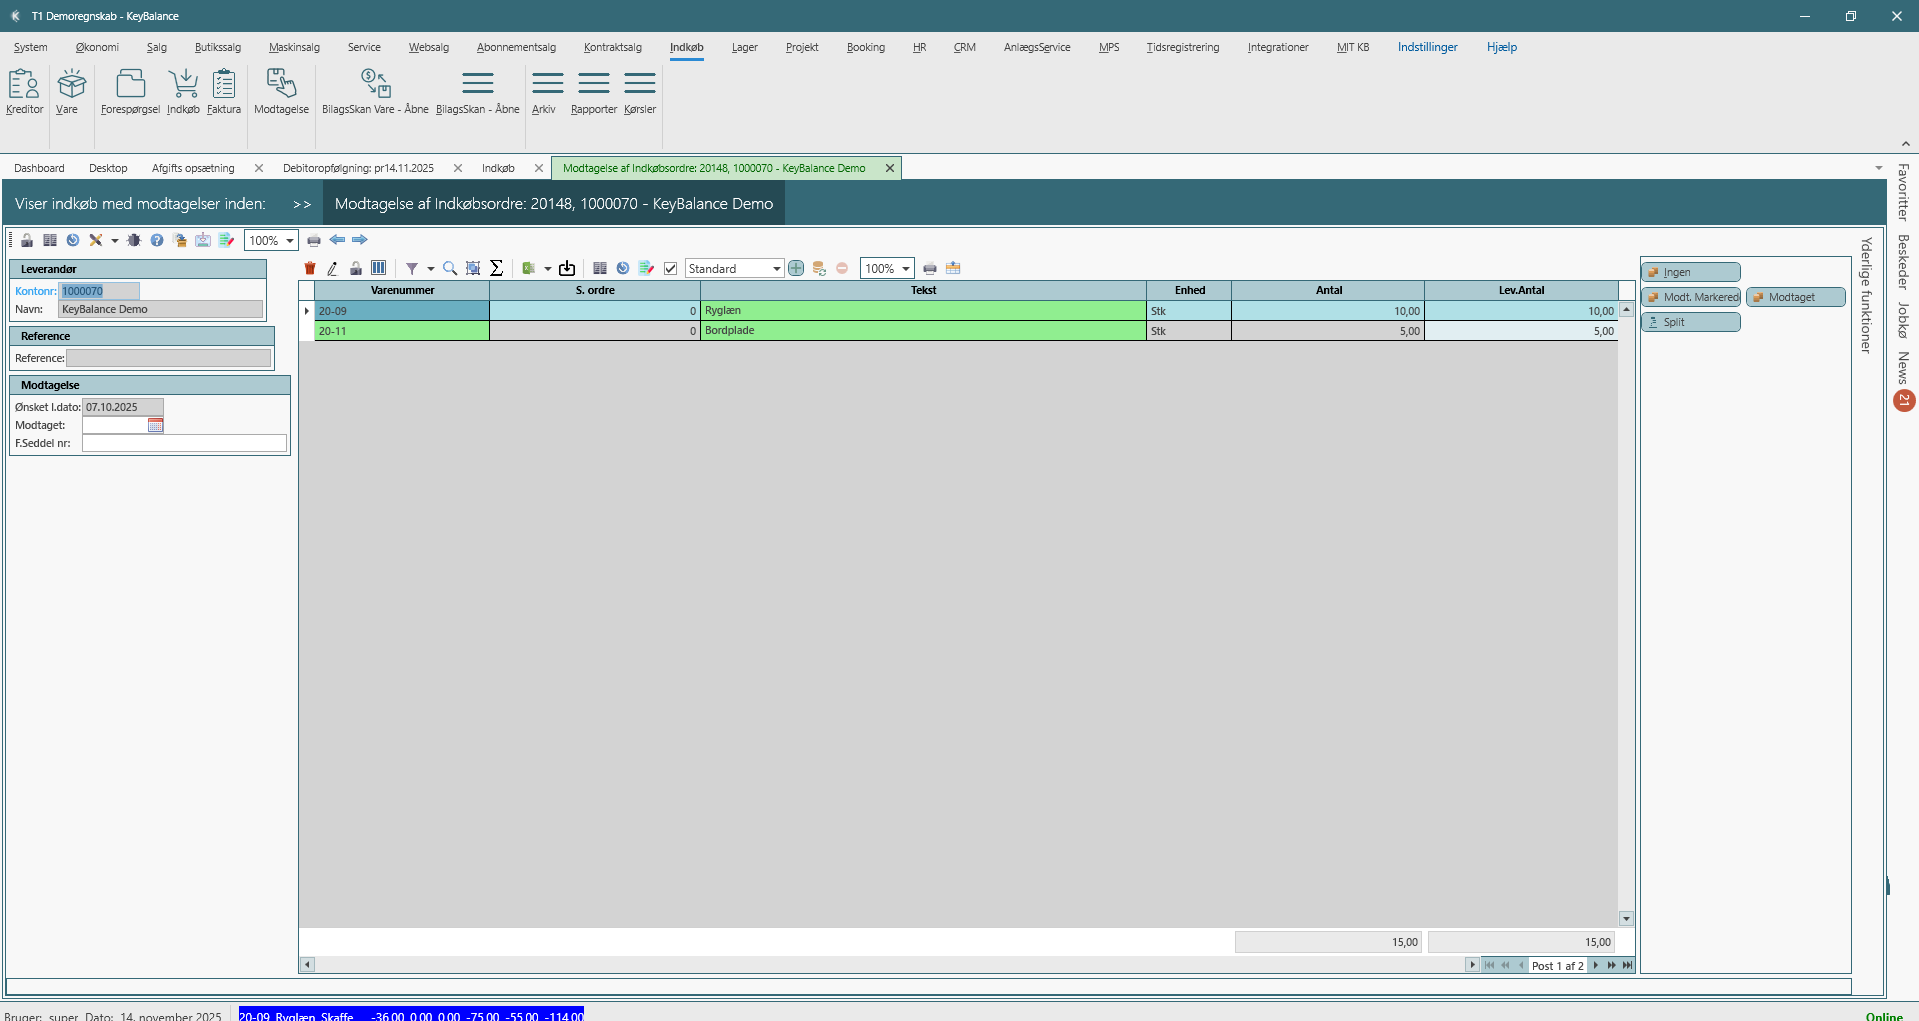Select the Bordplade row in the grid
The height and width of the screenshot is (1021, 1919).
pos(922,331)
